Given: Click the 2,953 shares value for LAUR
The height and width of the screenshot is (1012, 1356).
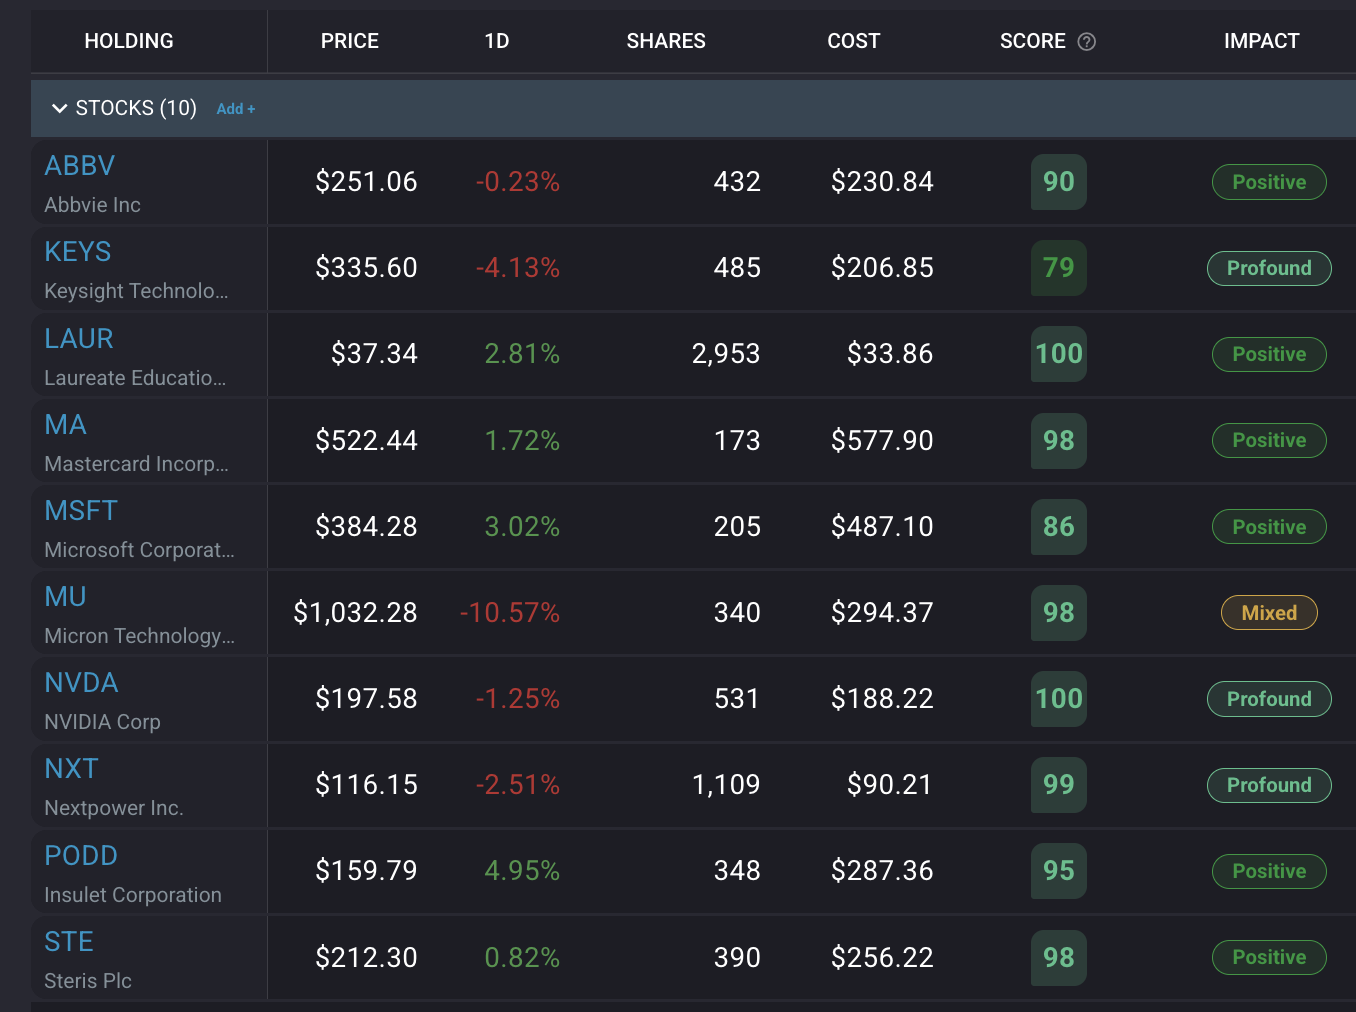Looking at the screenshot, I should pyautogui.click(x=726, y=354).
